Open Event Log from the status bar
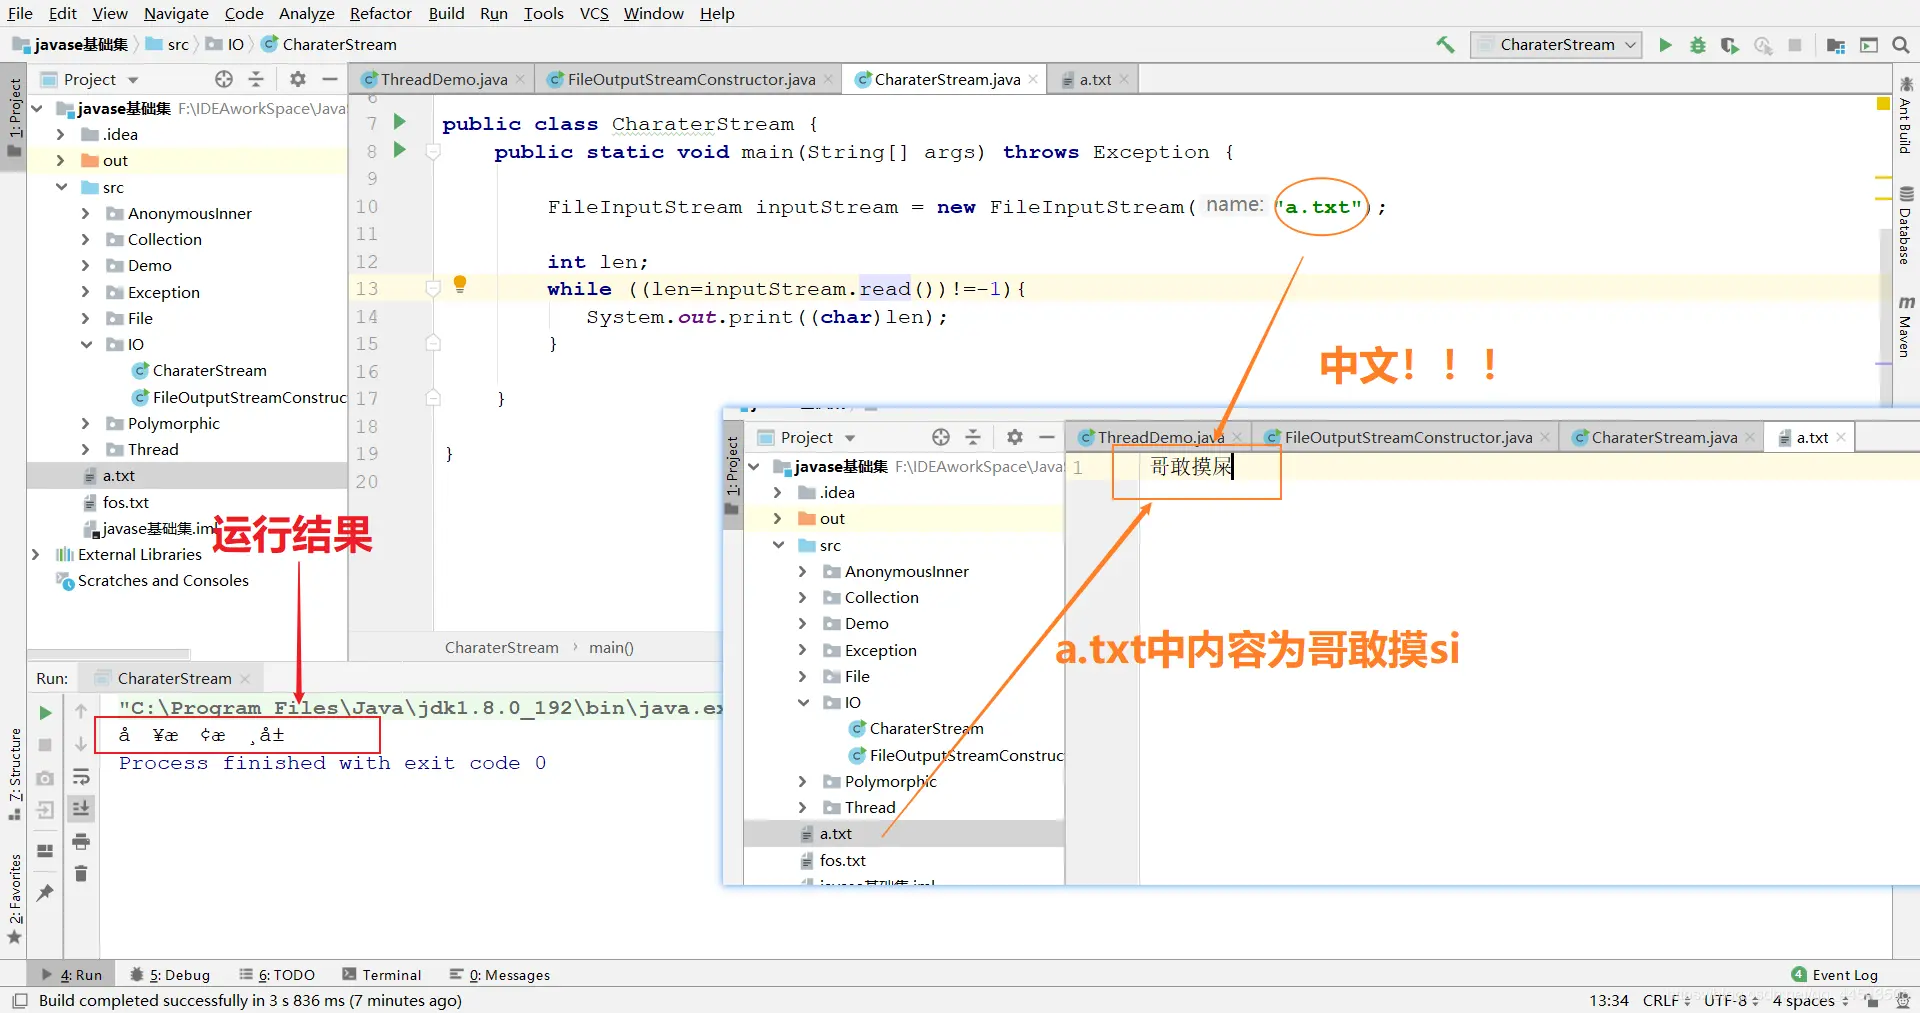The height and width of the screenshot is (1013, 1920). tap(1835, 975)
